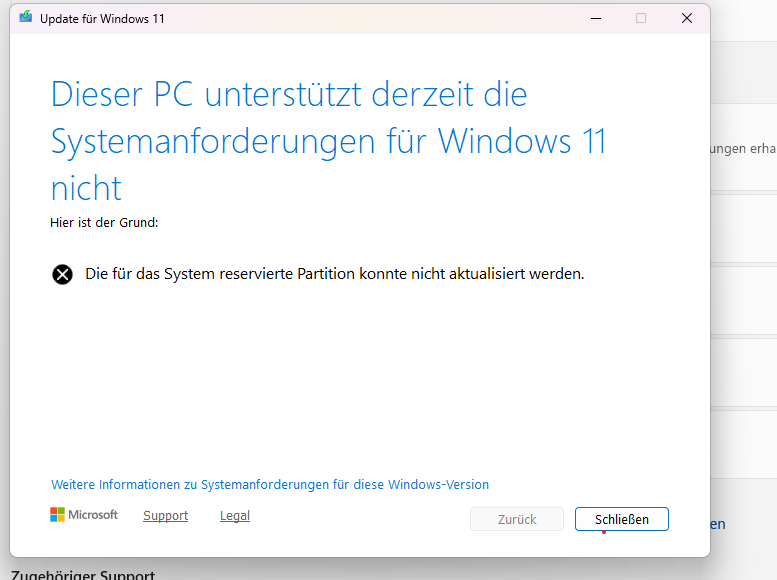The width and height of the screenshot is (777, 580).
Task: Click the greyed-out Zurück button
Action: pos(517,519)
